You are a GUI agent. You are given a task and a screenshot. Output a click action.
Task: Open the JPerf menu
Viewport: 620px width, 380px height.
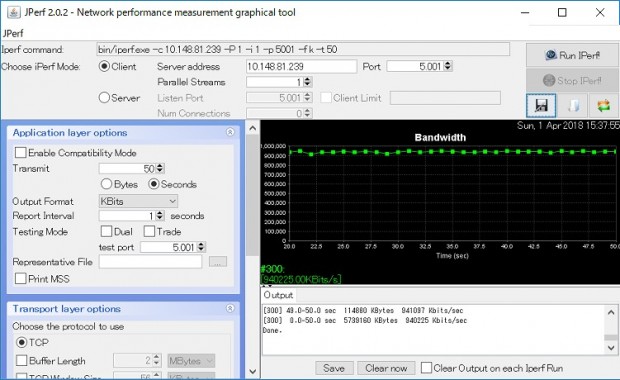[13, 33]
